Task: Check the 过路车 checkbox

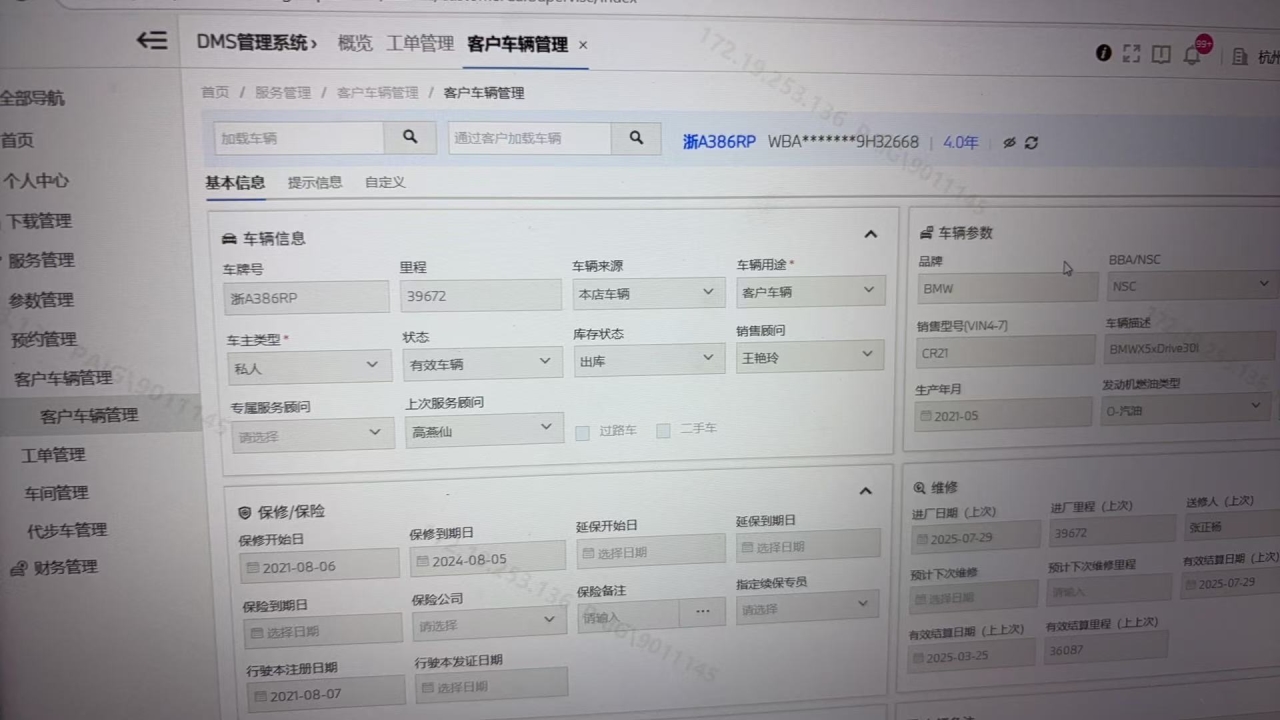Action: click(582, 433)
